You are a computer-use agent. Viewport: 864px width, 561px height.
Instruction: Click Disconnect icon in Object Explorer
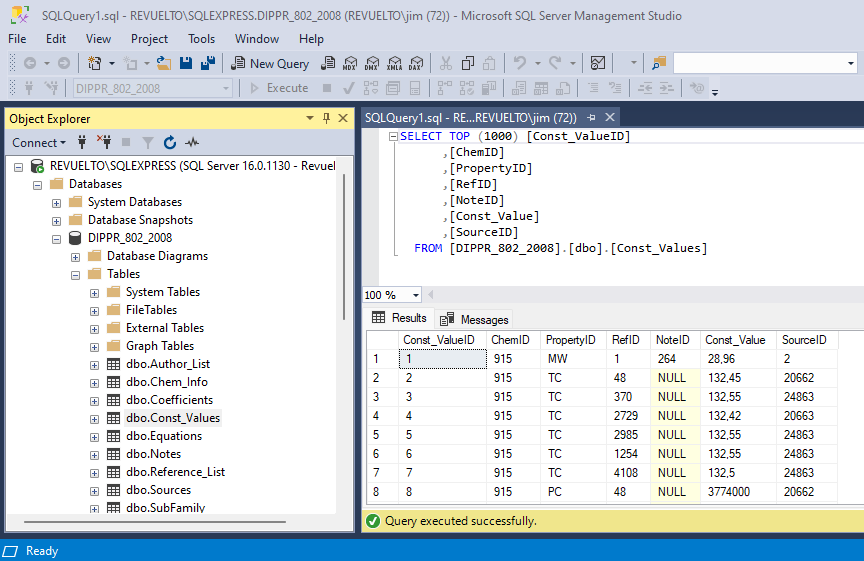pyautogui.click(x=104, y=143)
